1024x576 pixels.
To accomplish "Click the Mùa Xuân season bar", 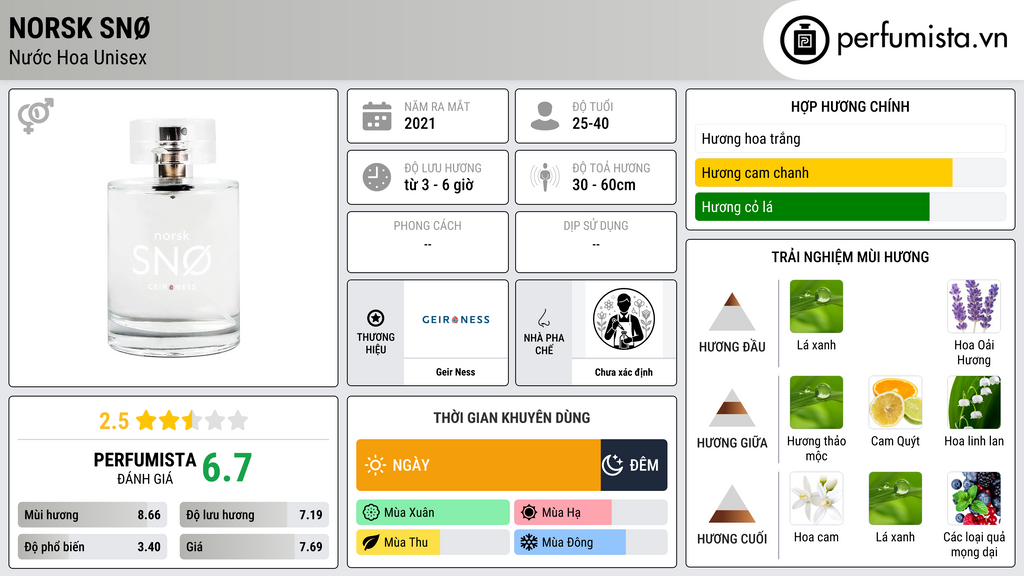I will click(x=433, y=513).
